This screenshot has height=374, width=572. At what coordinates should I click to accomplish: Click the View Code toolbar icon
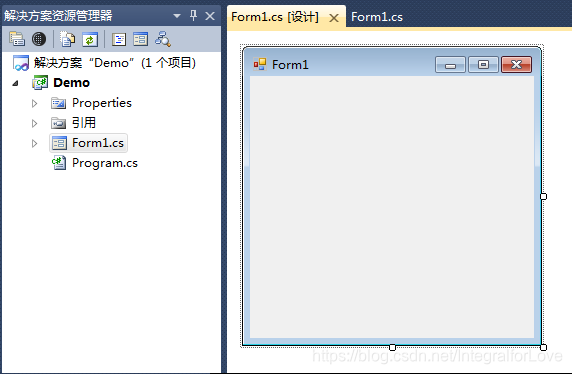click(119, 39)
